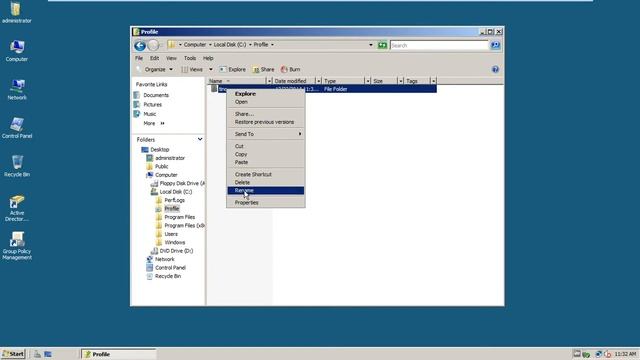Open Active Directory desktop shortcut
Screen dimensions: 640x360
[x=17, y=208]
